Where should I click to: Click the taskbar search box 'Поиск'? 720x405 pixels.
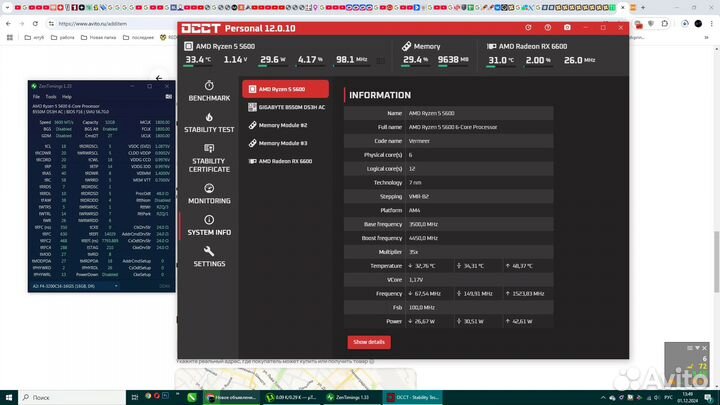tap(72, 397)
